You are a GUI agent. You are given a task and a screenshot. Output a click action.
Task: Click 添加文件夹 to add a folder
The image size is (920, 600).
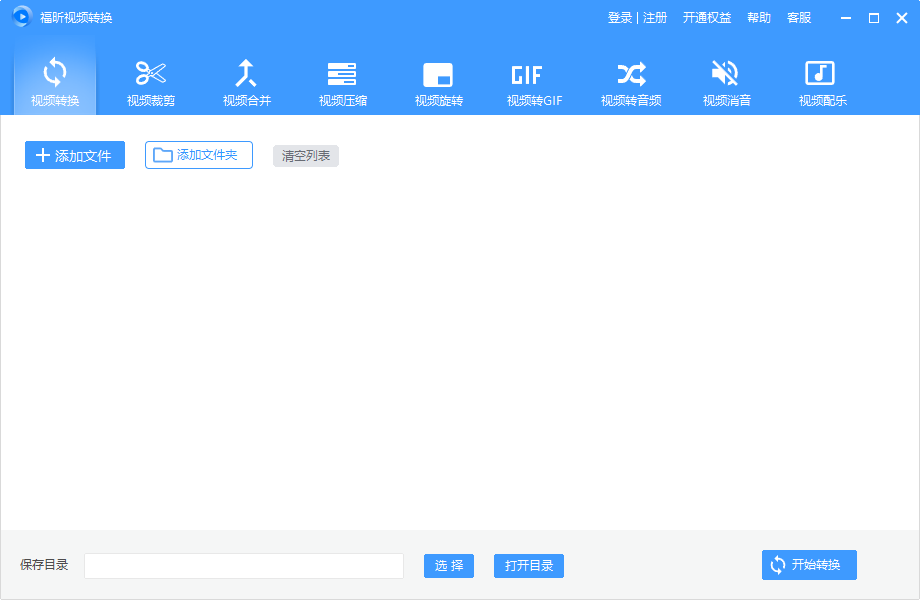click(198, 155)
